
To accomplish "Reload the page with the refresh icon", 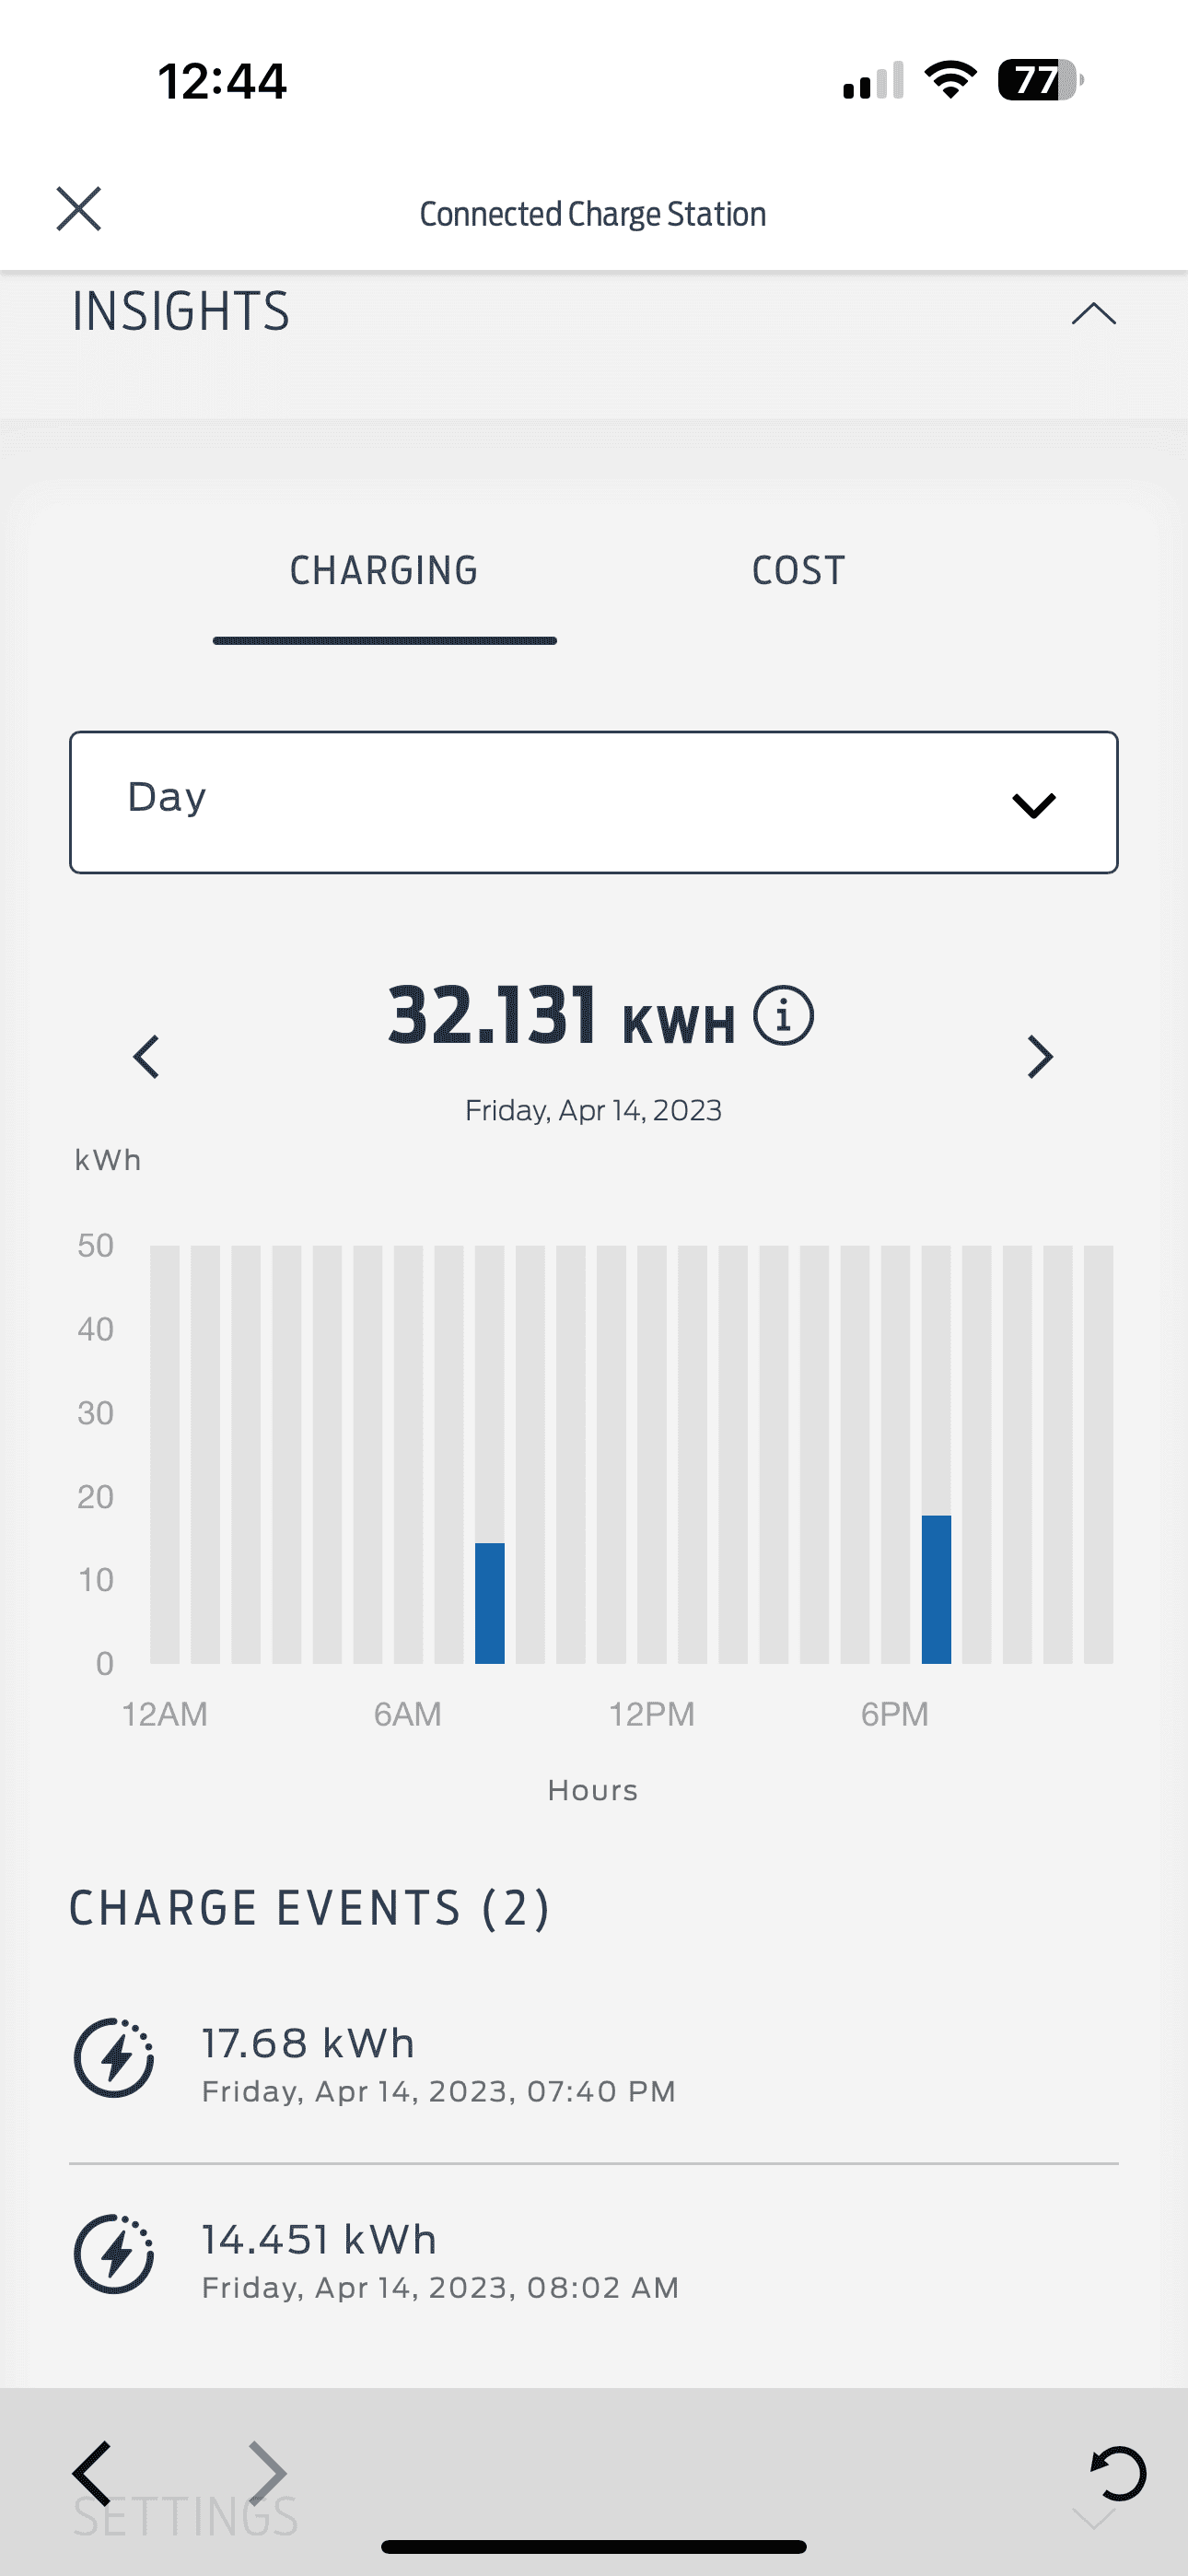I will pyautogui.click(x=1118, y=2473).
